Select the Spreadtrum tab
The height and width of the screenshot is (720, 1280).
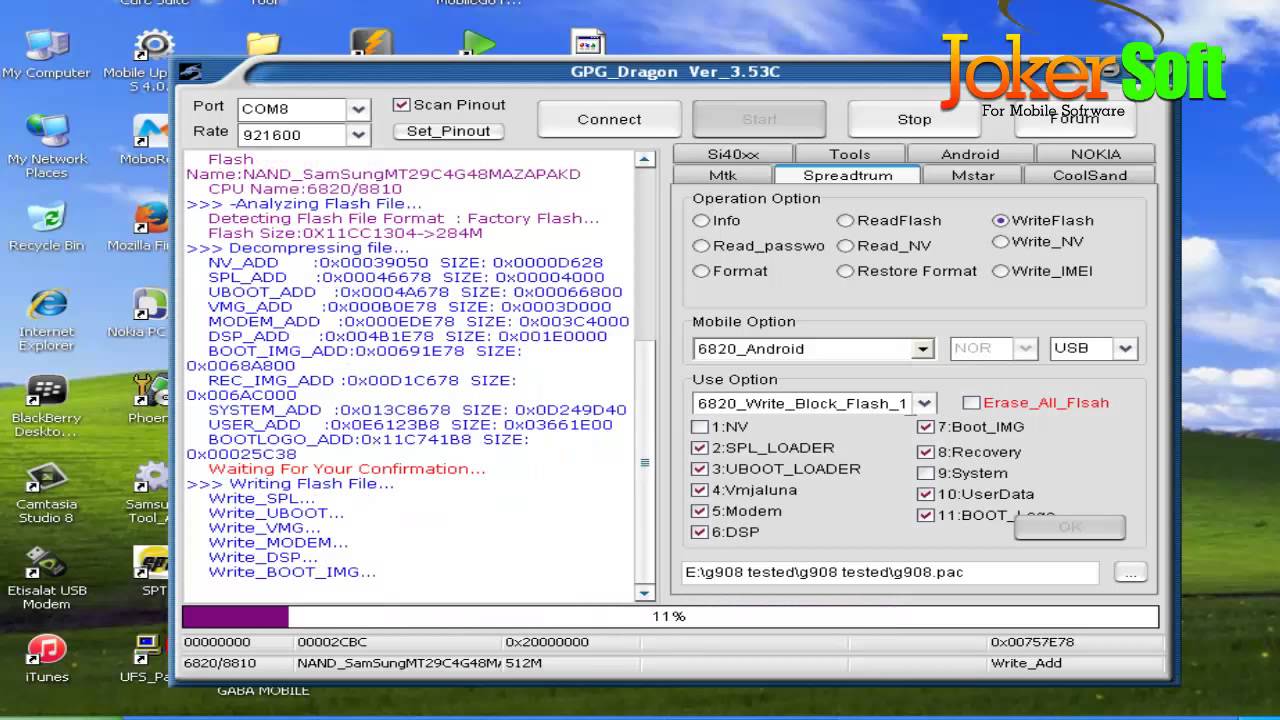coord(847,175)
